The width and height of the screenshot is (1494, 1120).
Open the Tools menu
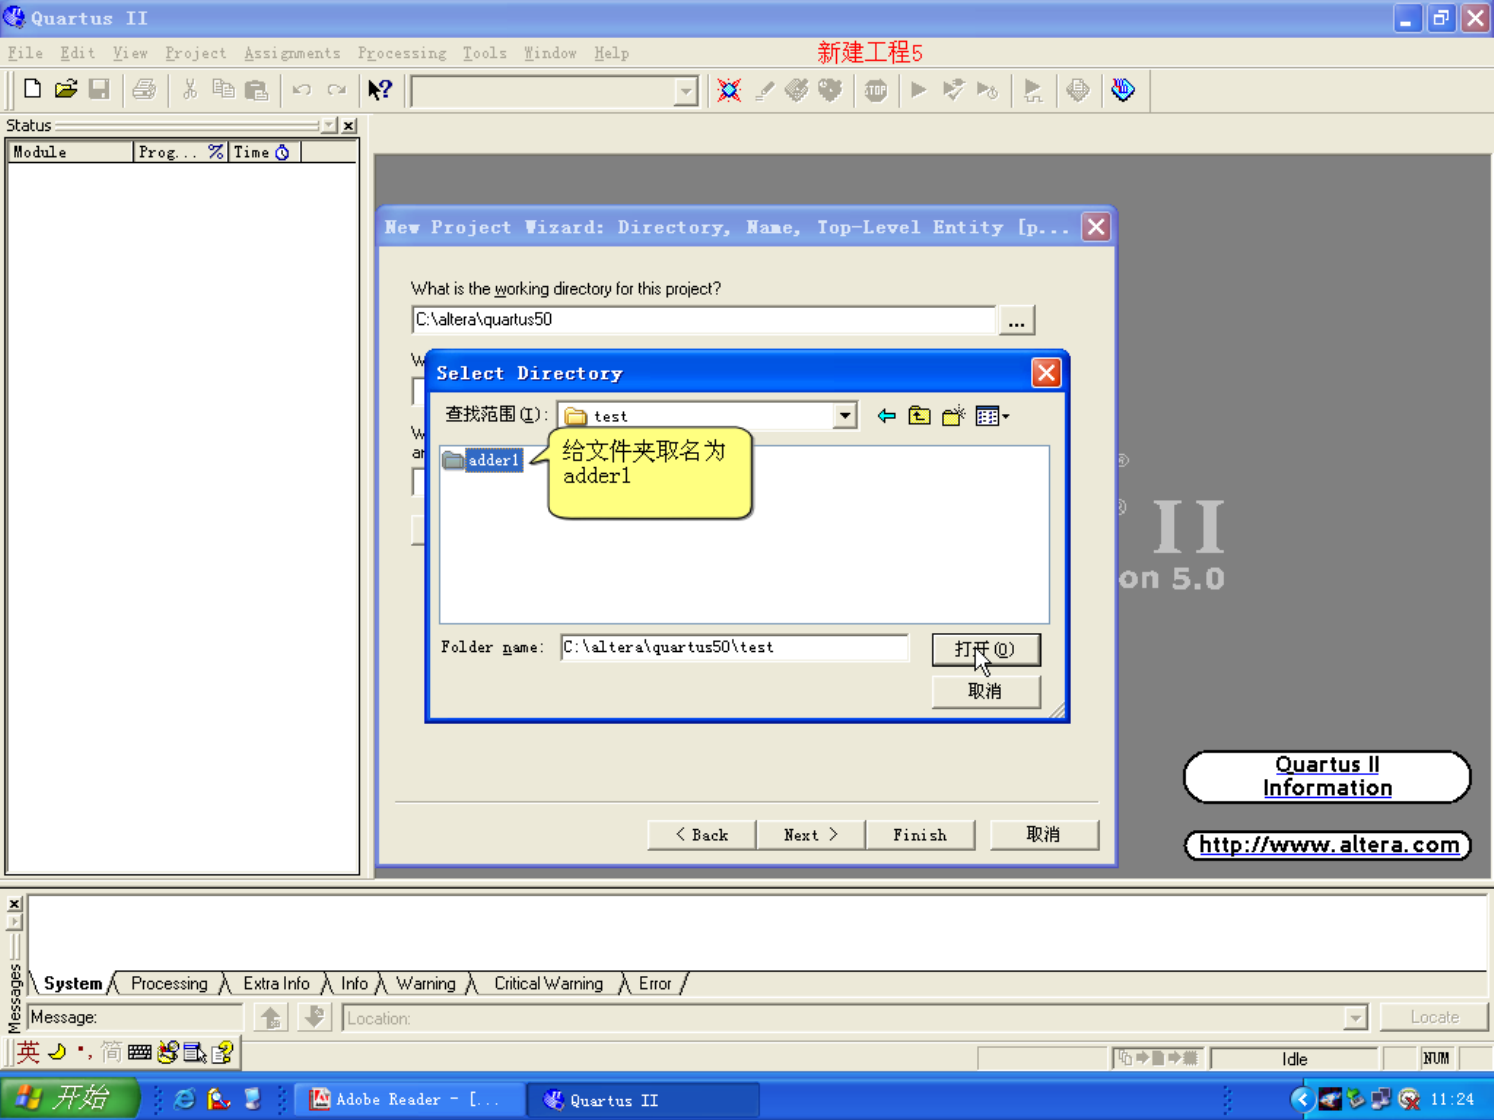click(484, 53)
